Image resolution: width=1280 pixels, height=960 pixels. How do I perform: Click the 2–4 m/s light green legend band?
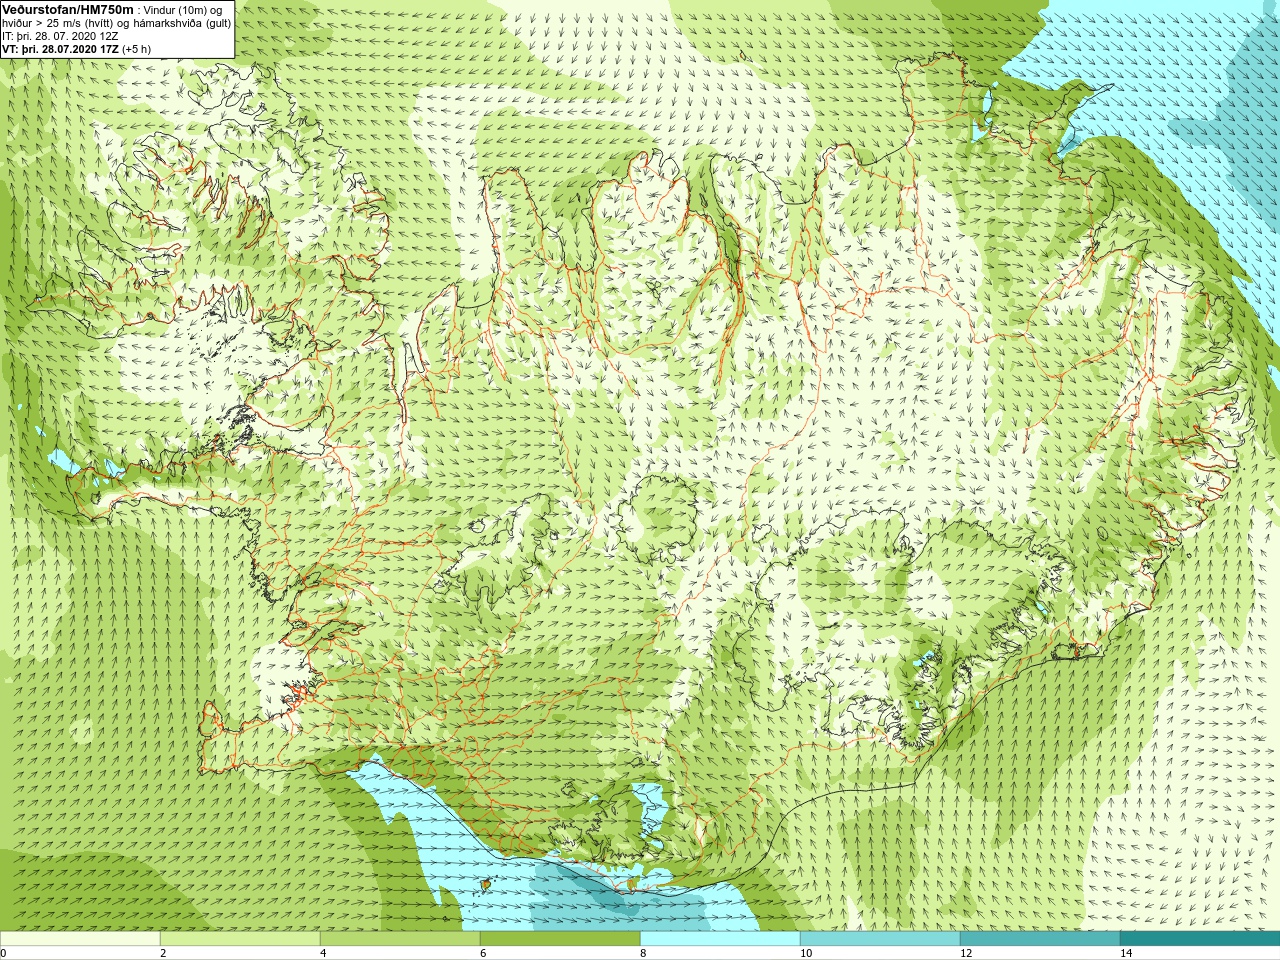pyautogui.click(x=240, y=939)
